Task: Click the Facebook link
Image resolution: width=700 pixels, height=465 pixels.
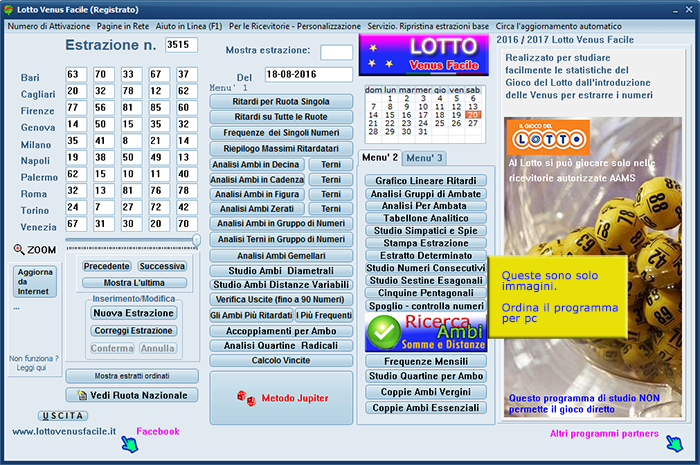Action: [158, 431]
